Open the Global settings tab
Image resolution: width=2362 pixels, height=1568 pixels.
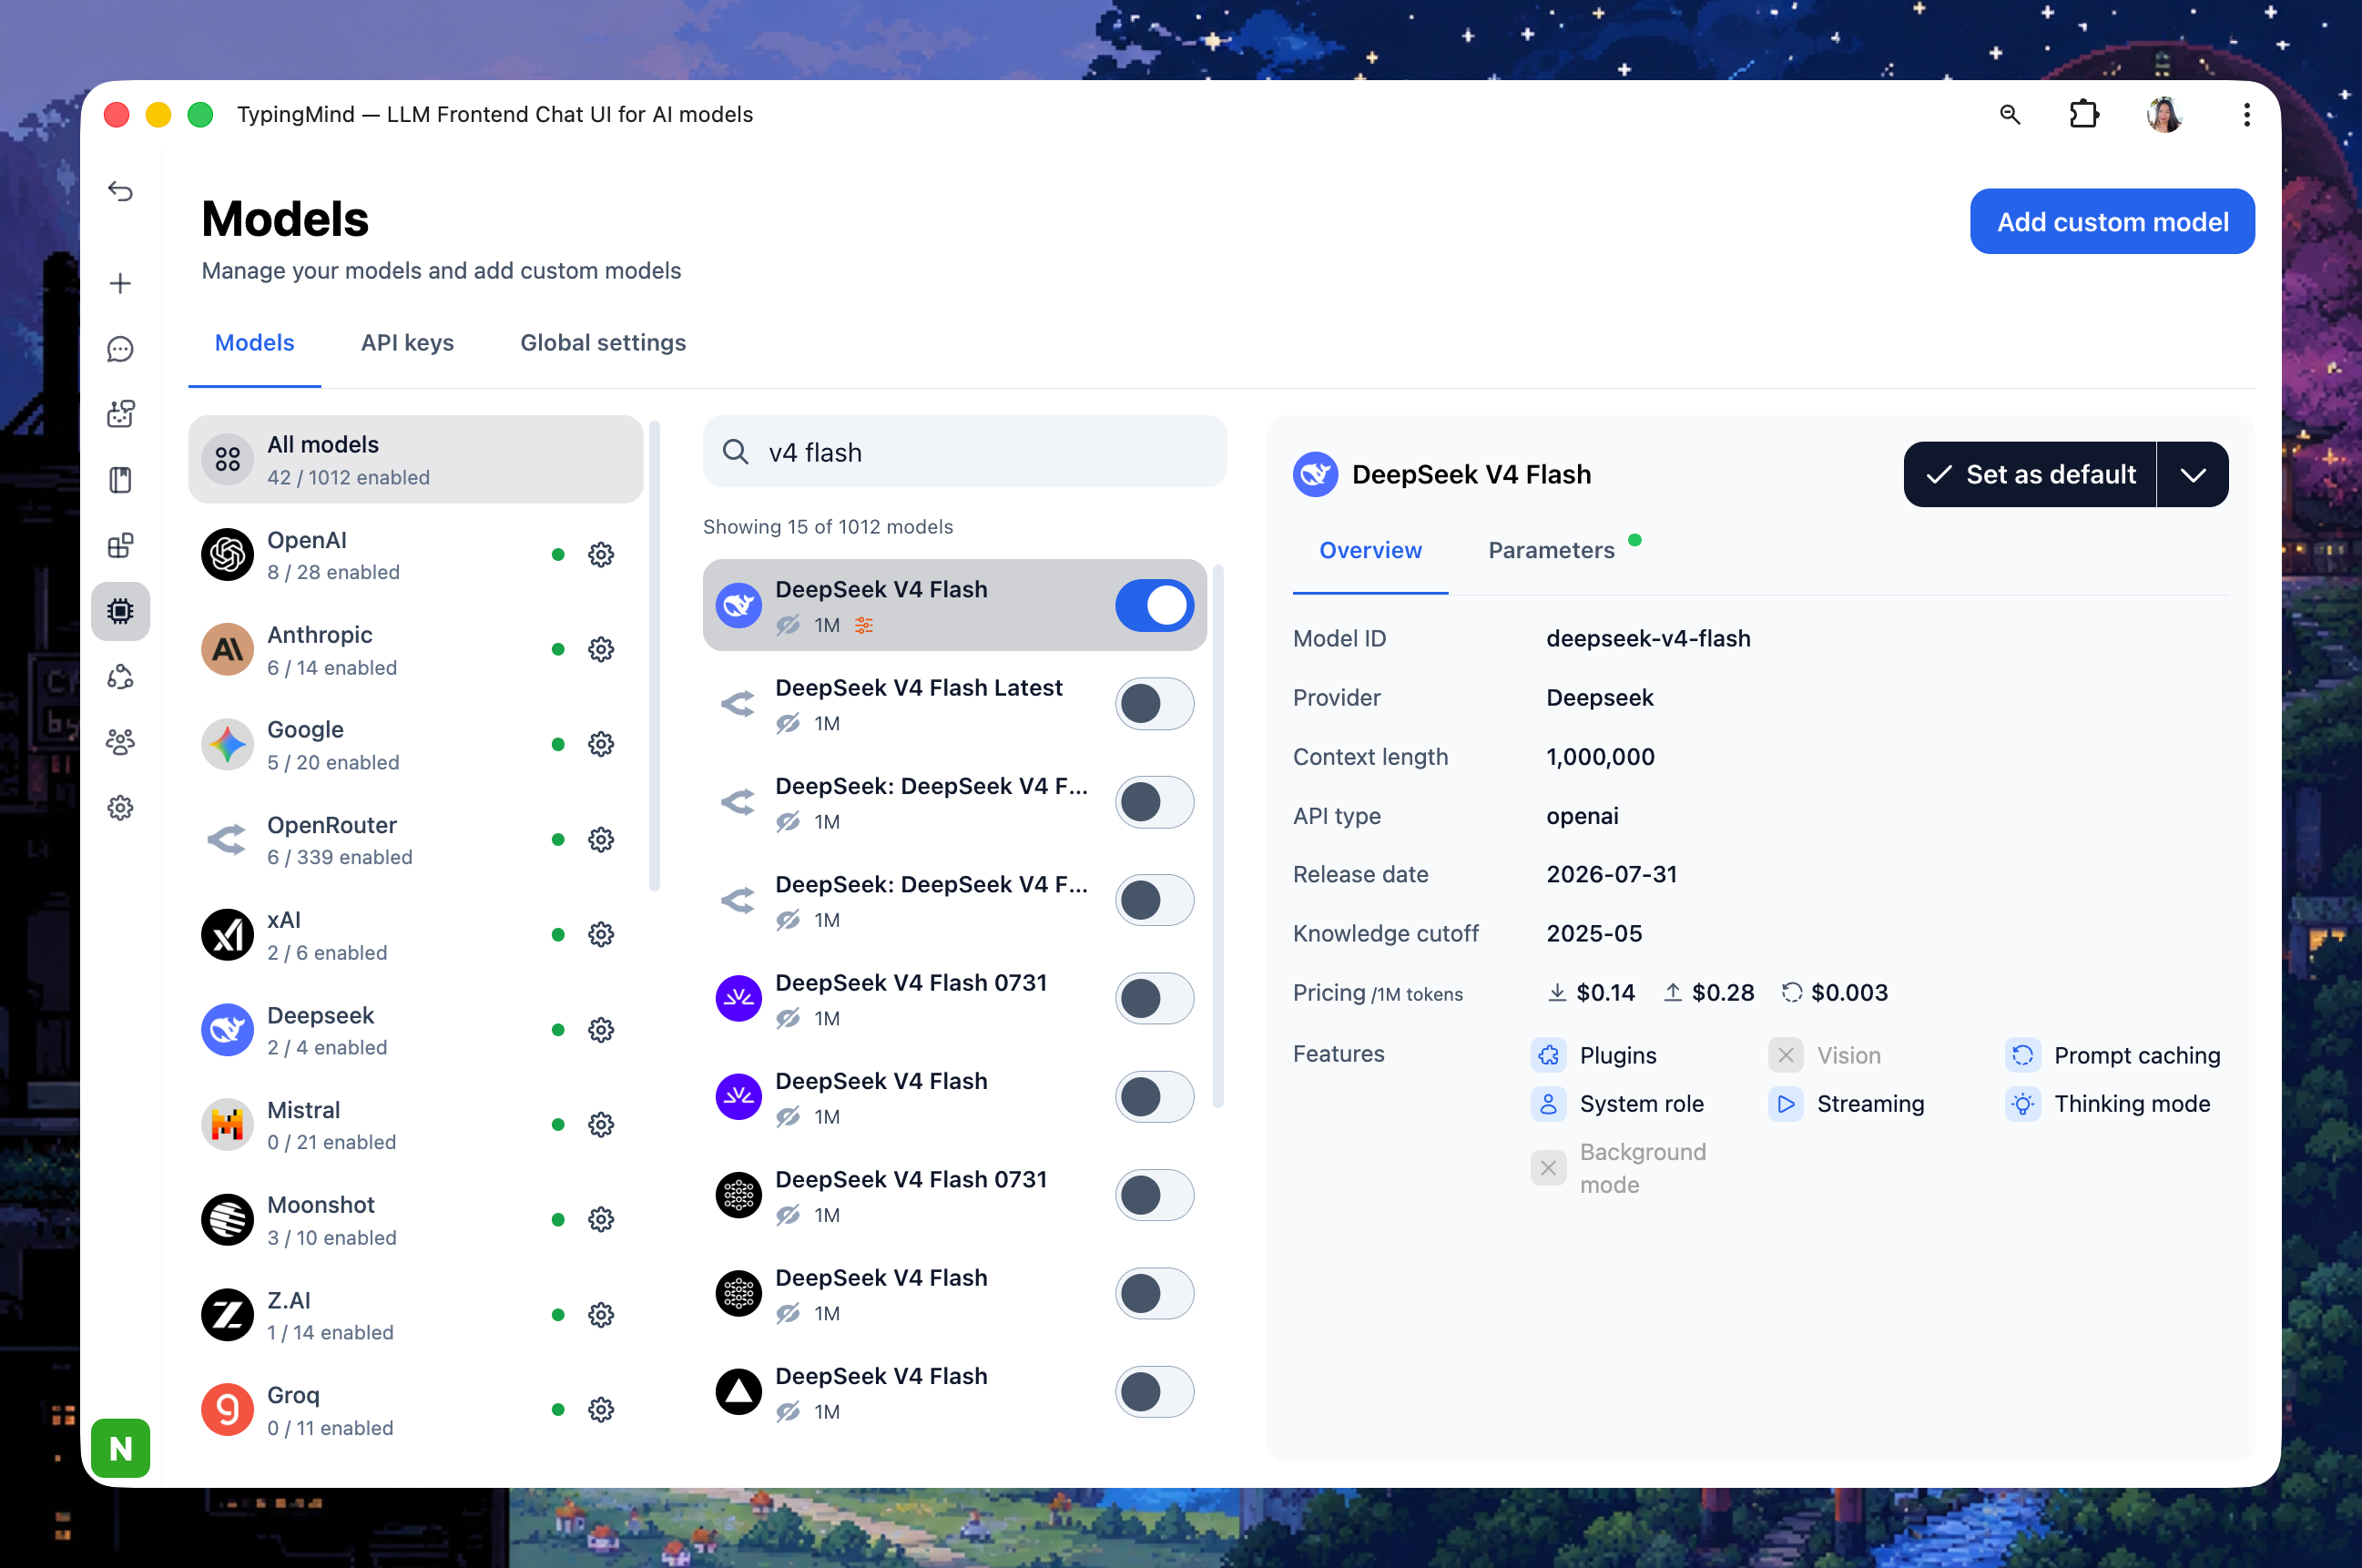(603, 343)
